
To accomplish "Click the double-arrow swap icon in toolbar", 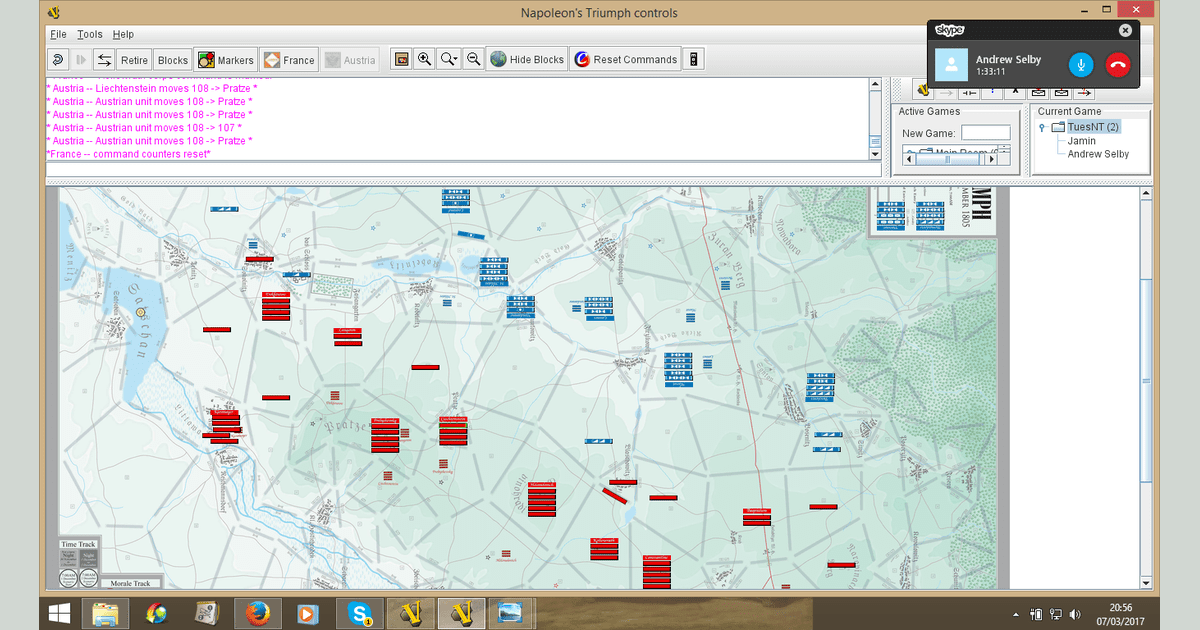I will (x=104, y=58).
